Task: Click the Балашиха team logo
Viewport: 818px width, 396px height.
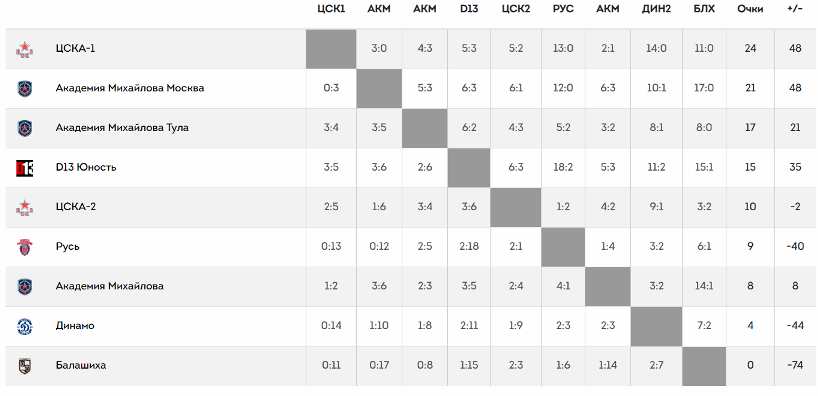Action: point(25,366)
